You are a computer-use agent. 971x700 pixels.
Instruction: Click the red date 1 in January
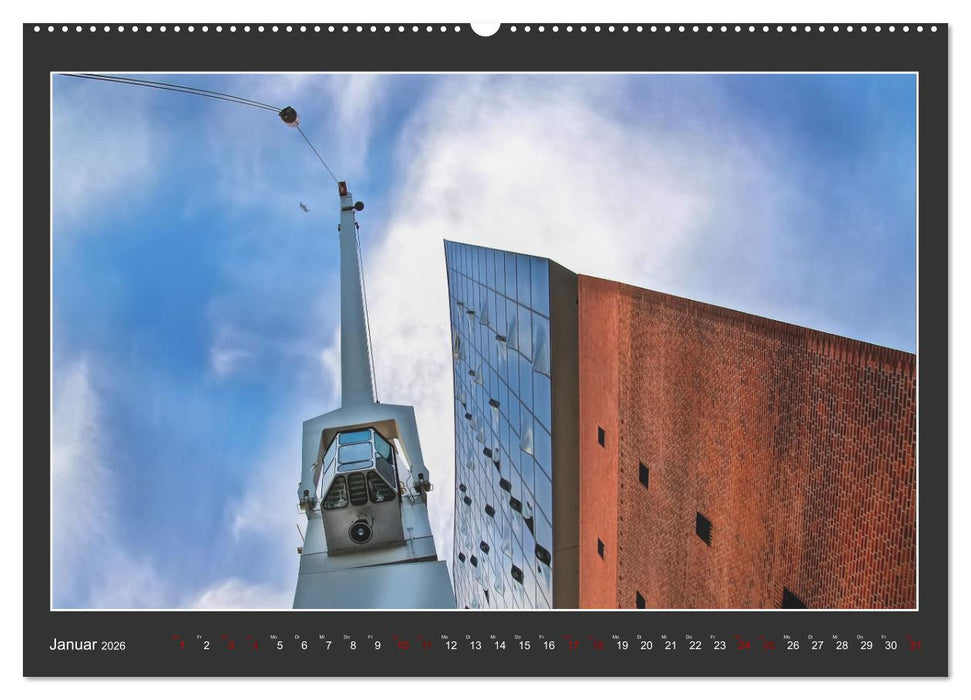pos(181,645)
